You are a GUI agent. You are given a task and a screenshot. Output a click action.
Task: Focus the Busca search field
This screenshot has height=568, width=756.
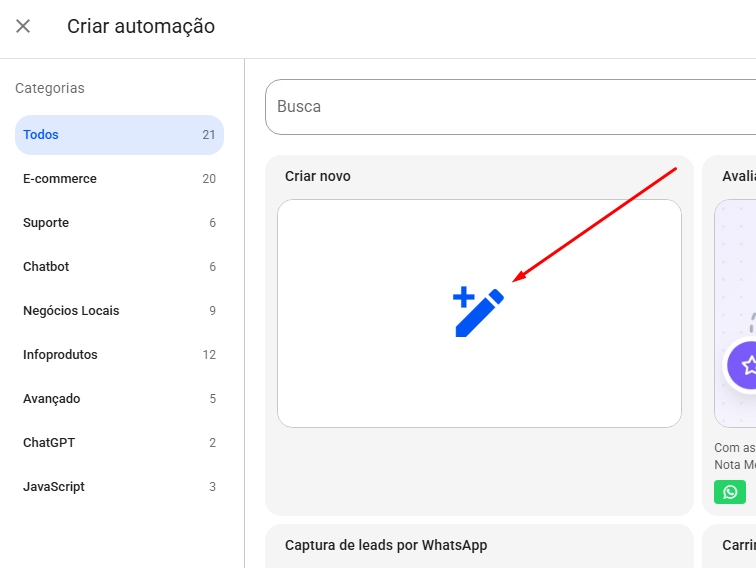511,107
